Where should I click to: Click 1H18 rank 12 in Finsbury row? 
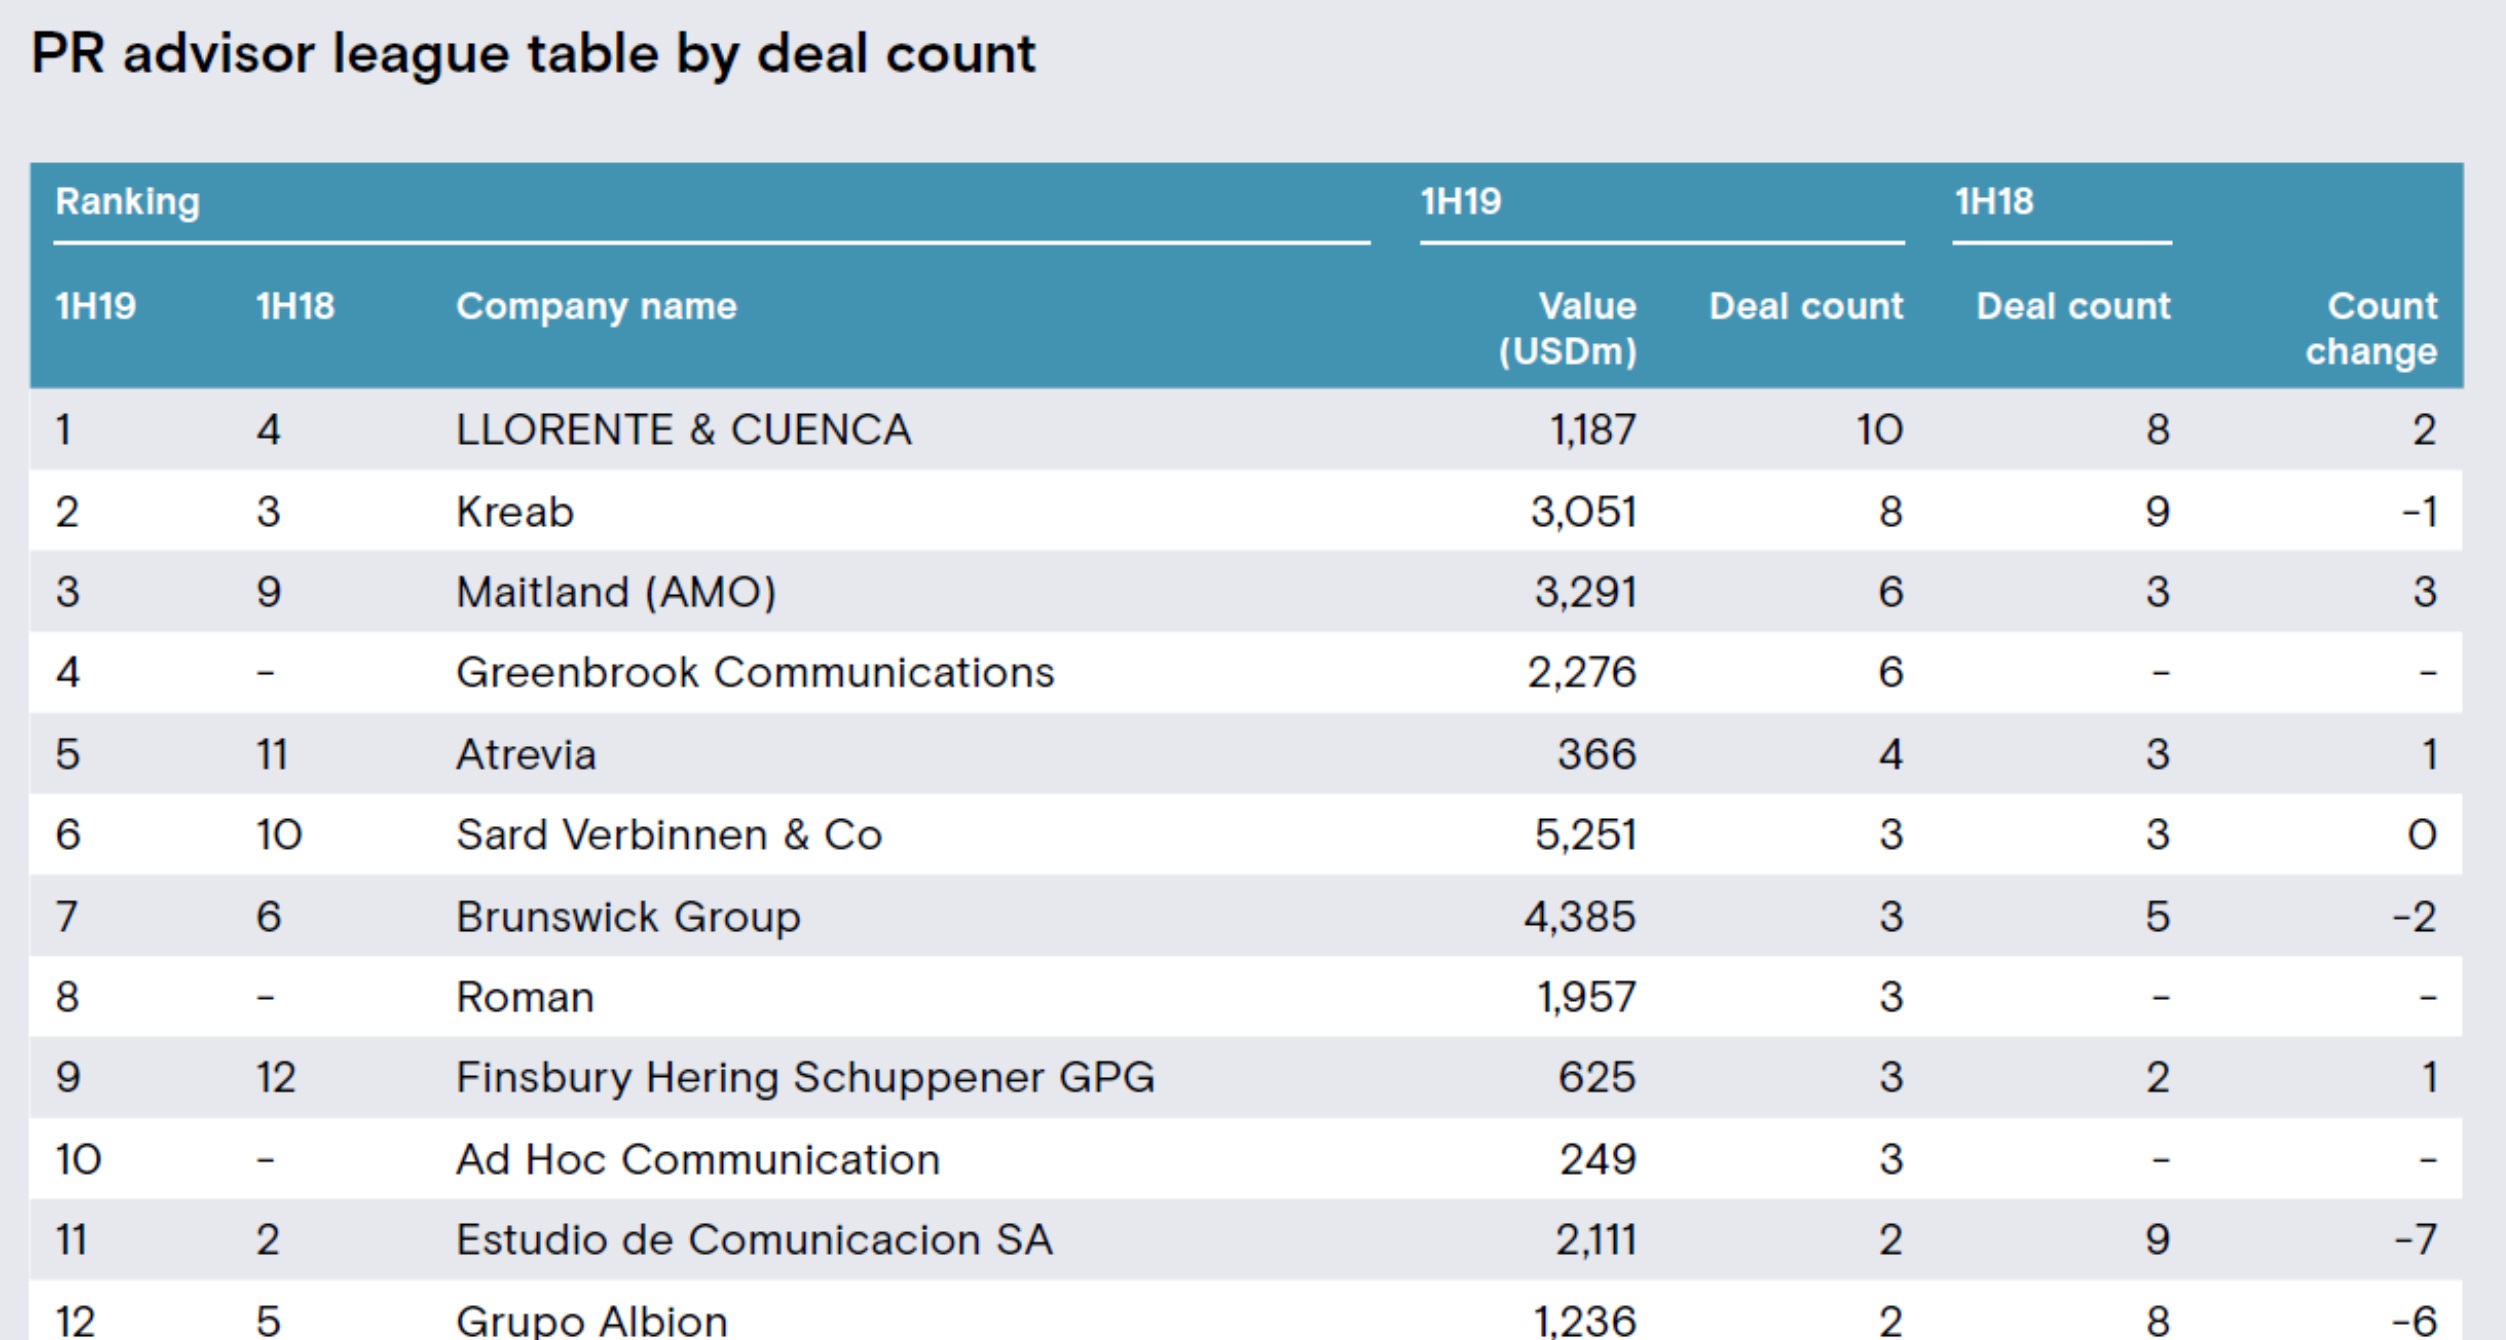pos(276,1078)
